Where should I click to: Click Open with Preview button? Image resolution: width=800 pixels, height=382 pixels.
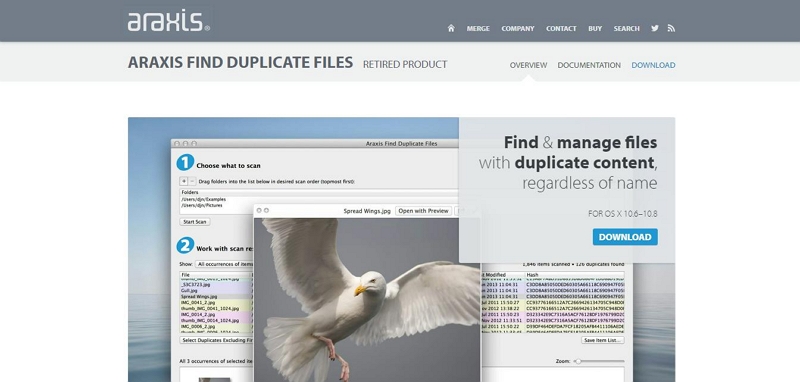[423, 211]
